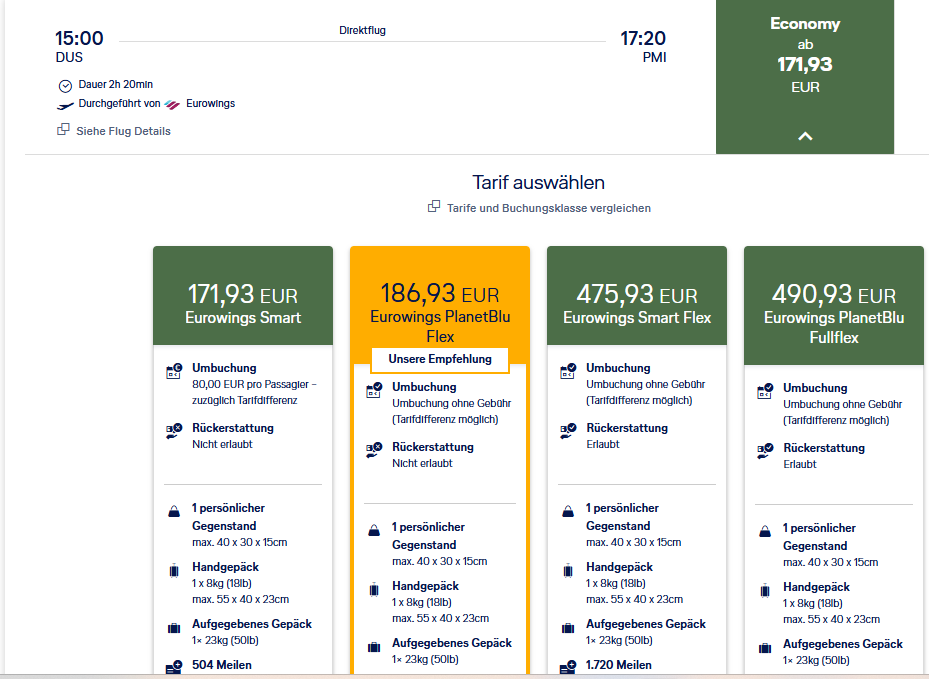The image size is (929, 679).
Task: Collapse Economy fare panel with chevron
Action: coord(805,136)
